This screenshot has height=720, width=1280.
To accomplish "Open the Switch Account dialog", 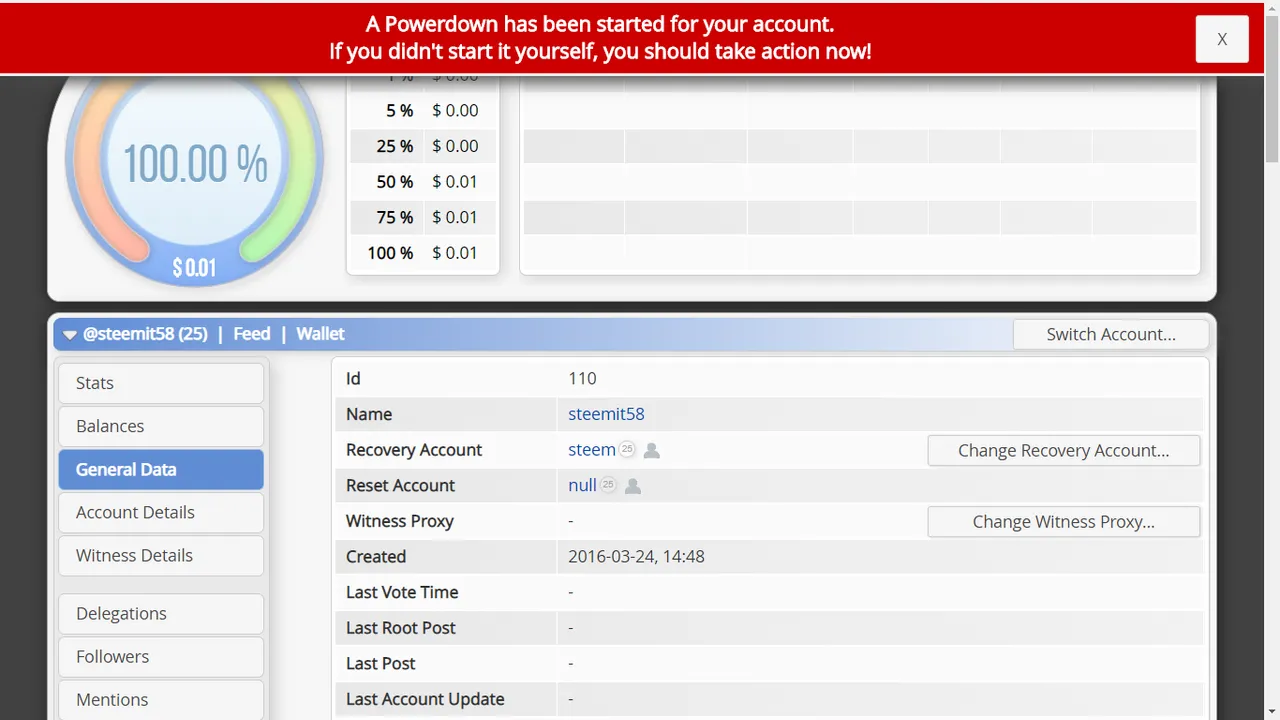I will click(1111, 334).
